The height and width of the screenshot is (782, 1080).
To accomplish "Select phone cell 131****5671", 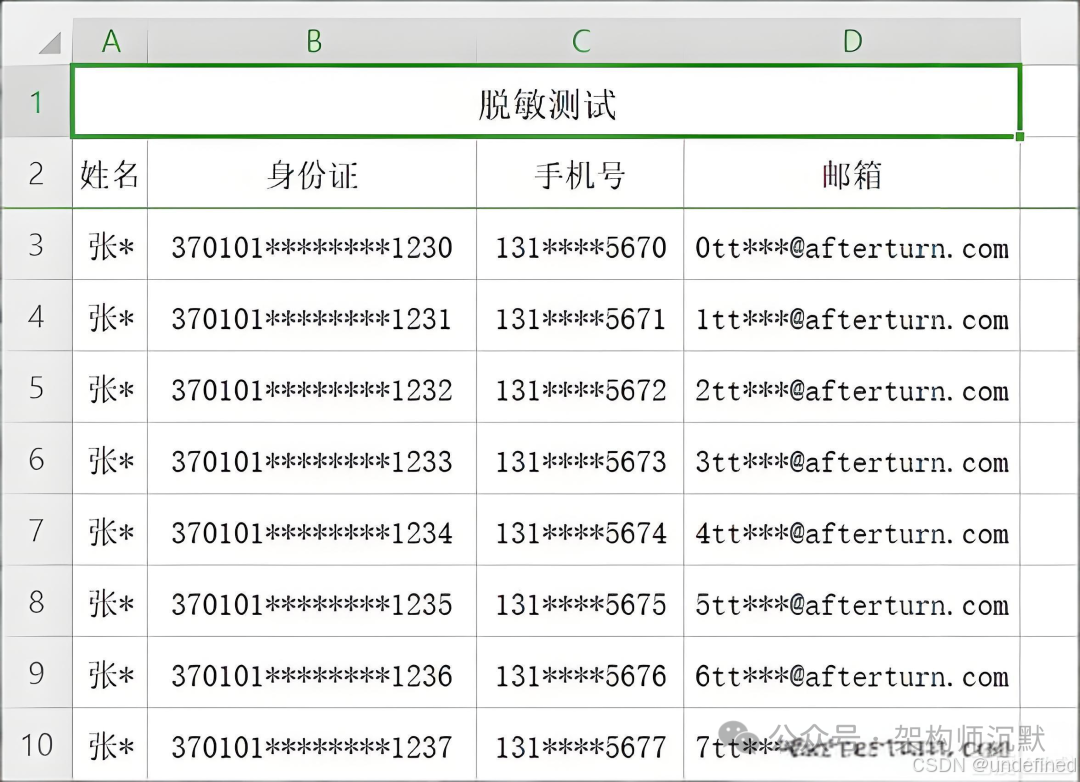I will click(580, 317).
